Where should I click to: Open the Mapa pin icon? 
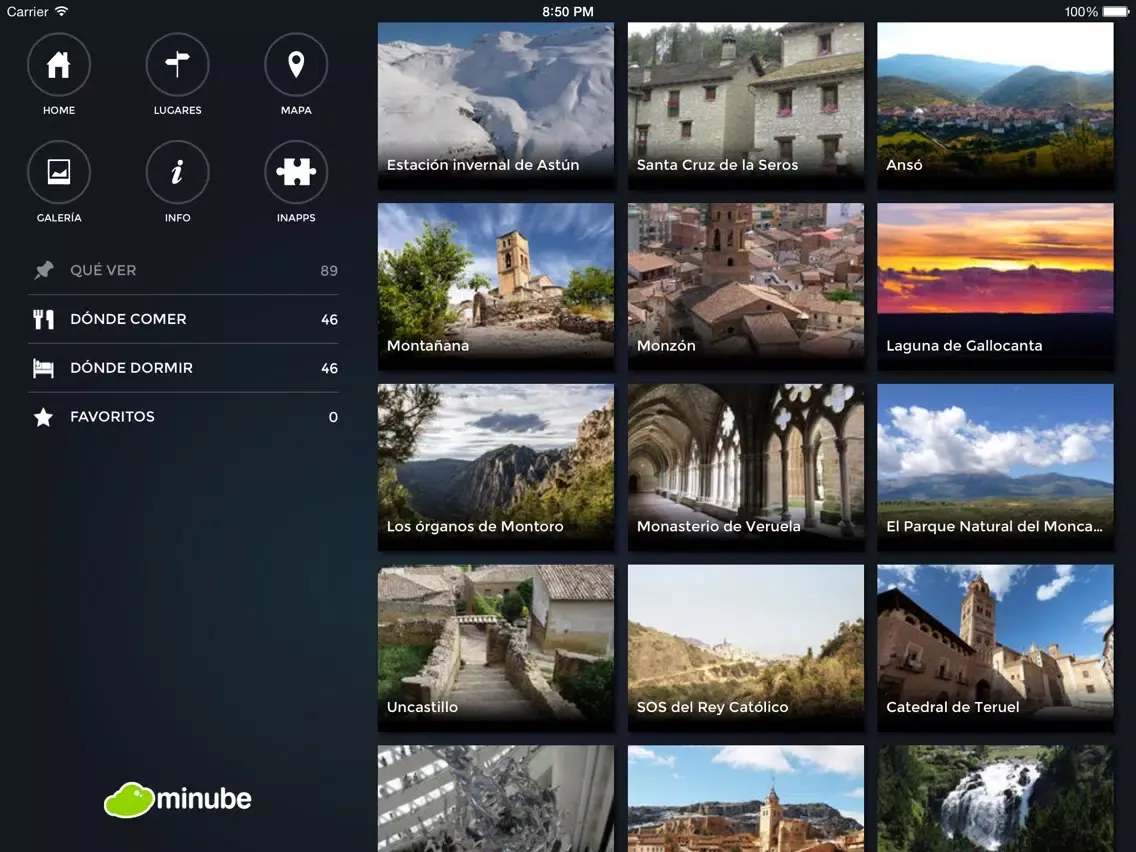(x=296, y=64)
